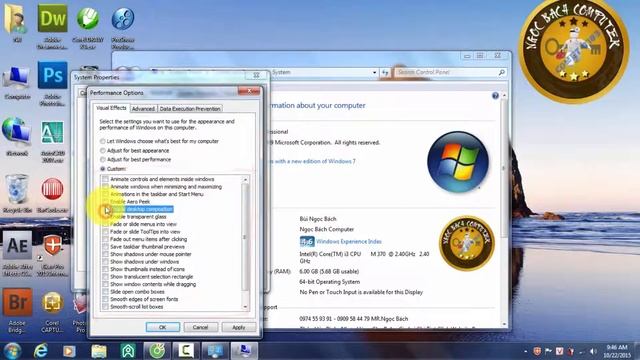Check Animate windows when minimizing and maximizing
Viewport: 640px width, 360px height.
tap(105, 187)
